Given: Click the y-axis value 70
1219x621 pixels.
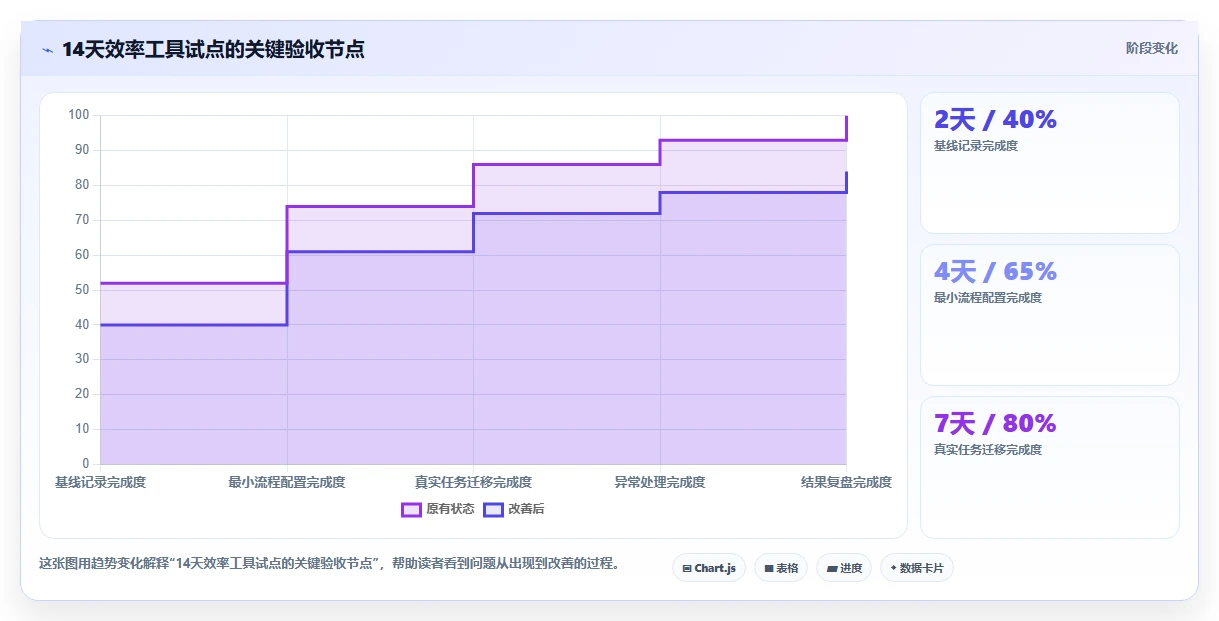Looking at the screenshot, I should pyautogui.click(x=82, y=220).
